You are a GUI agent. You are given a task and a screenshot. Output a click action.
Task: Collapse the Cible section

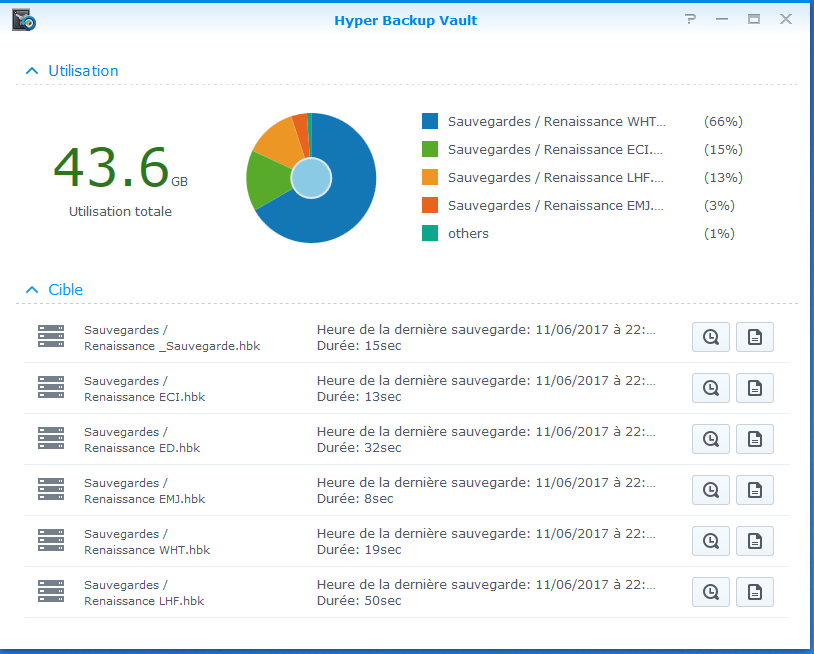(32, 290)
